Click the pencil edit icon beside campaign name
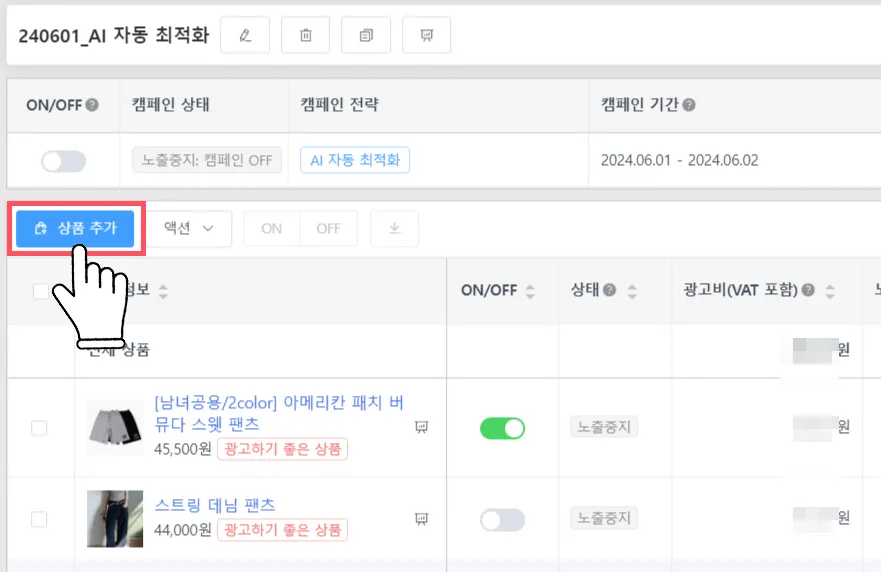The height and width of the screenshot is (572, 881). (245, 35)
